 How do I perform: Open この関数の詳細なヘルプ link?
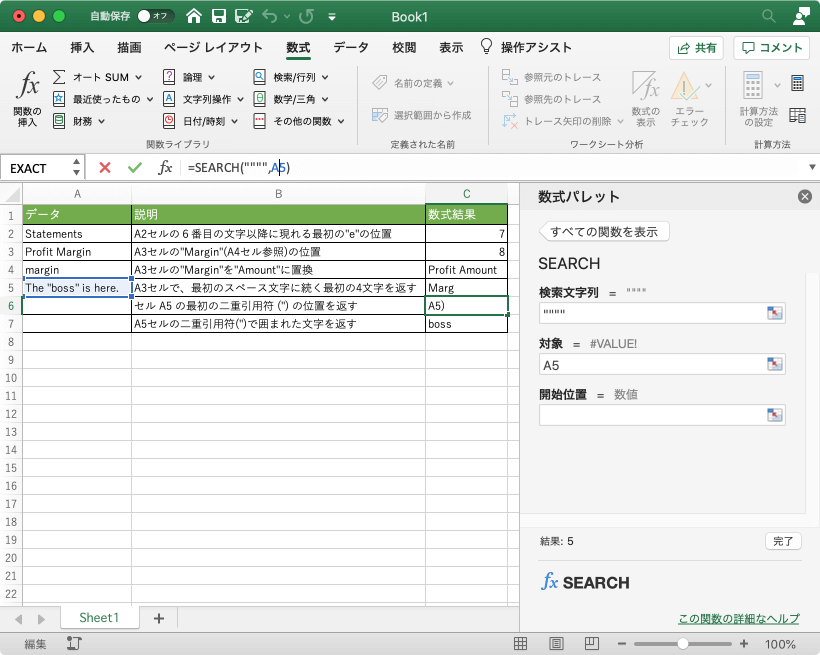point(738,619)
